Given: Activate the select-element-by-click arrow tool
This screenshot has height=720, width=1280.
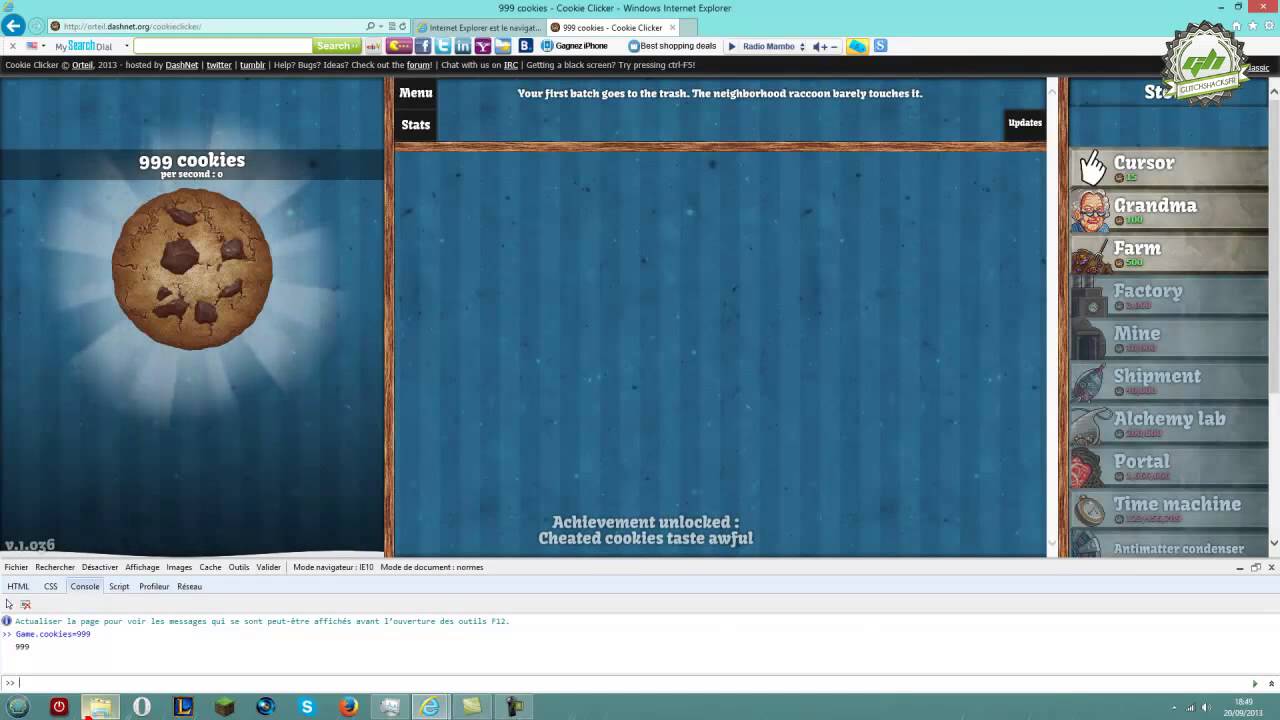Looking at the screenshot, I should tap(9, 604).
